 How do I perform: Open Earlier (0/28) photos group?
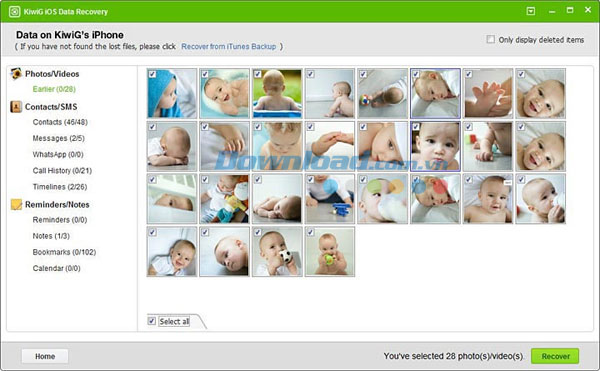pos(54,89)
